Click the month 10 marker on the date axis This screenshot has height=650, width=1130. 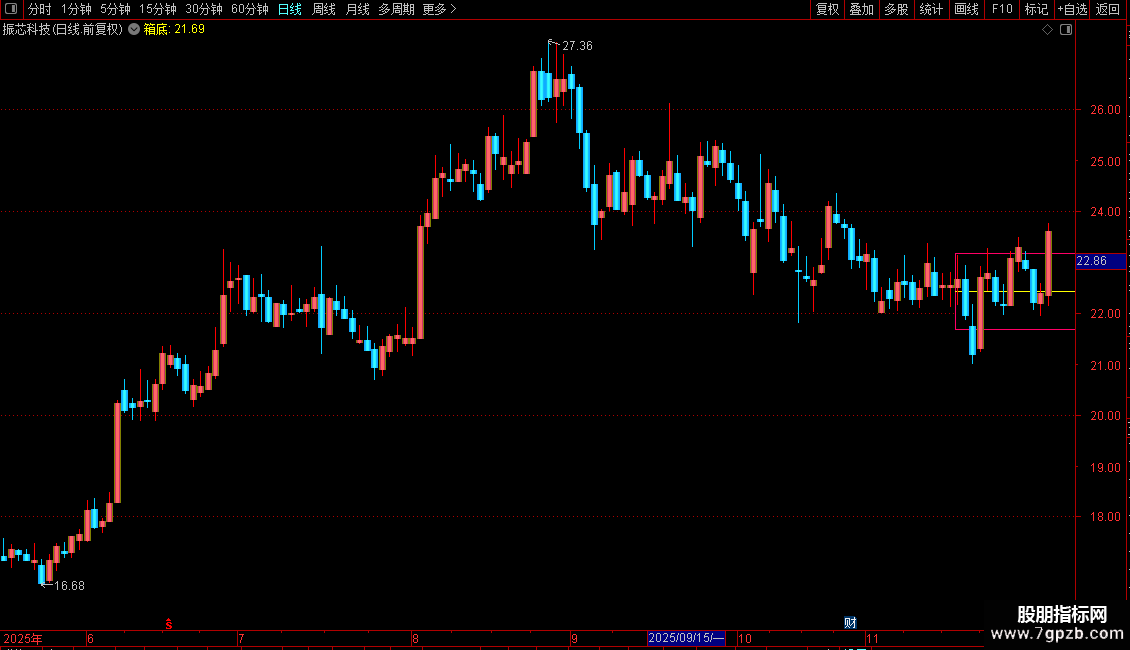pos(744,638)
